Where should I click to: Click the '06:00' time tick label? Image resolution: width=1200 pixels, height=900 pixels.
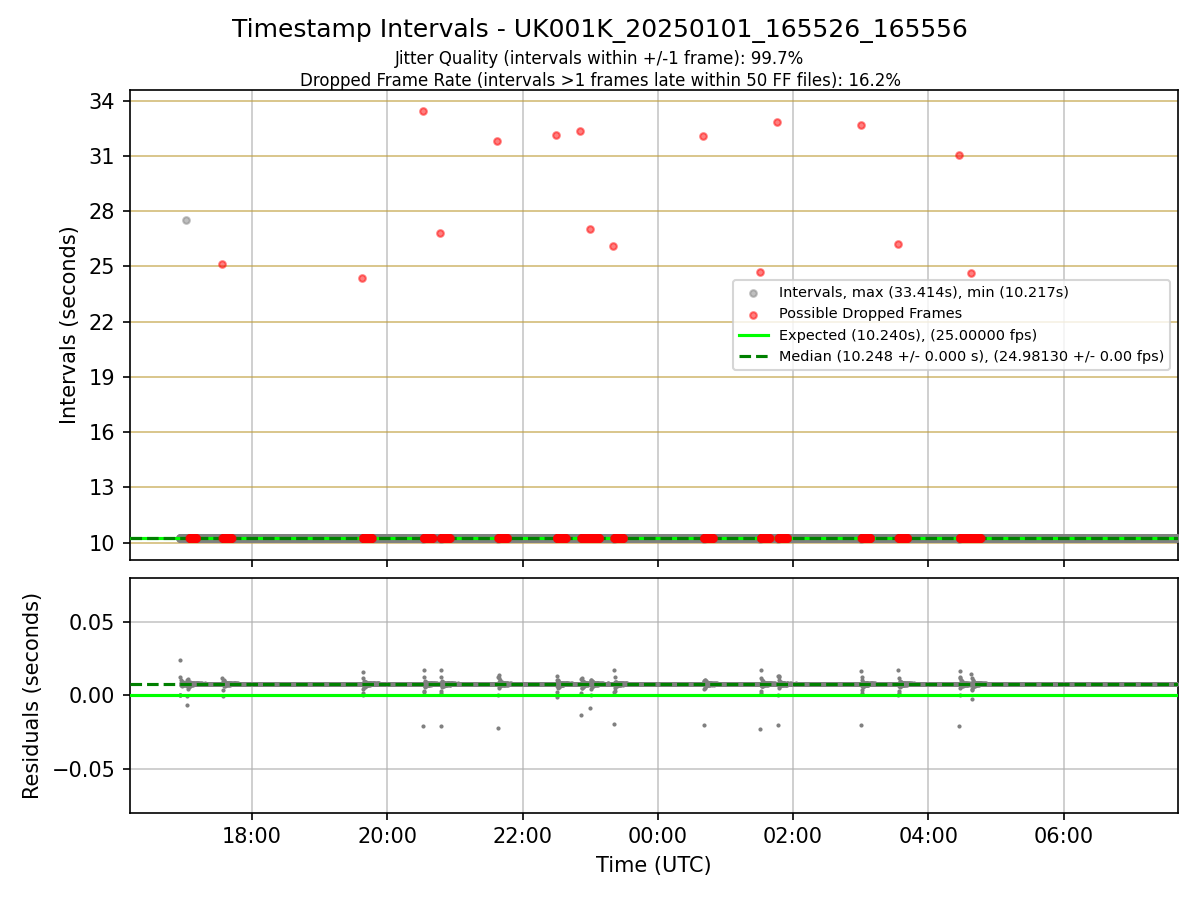coord(1063,836)
